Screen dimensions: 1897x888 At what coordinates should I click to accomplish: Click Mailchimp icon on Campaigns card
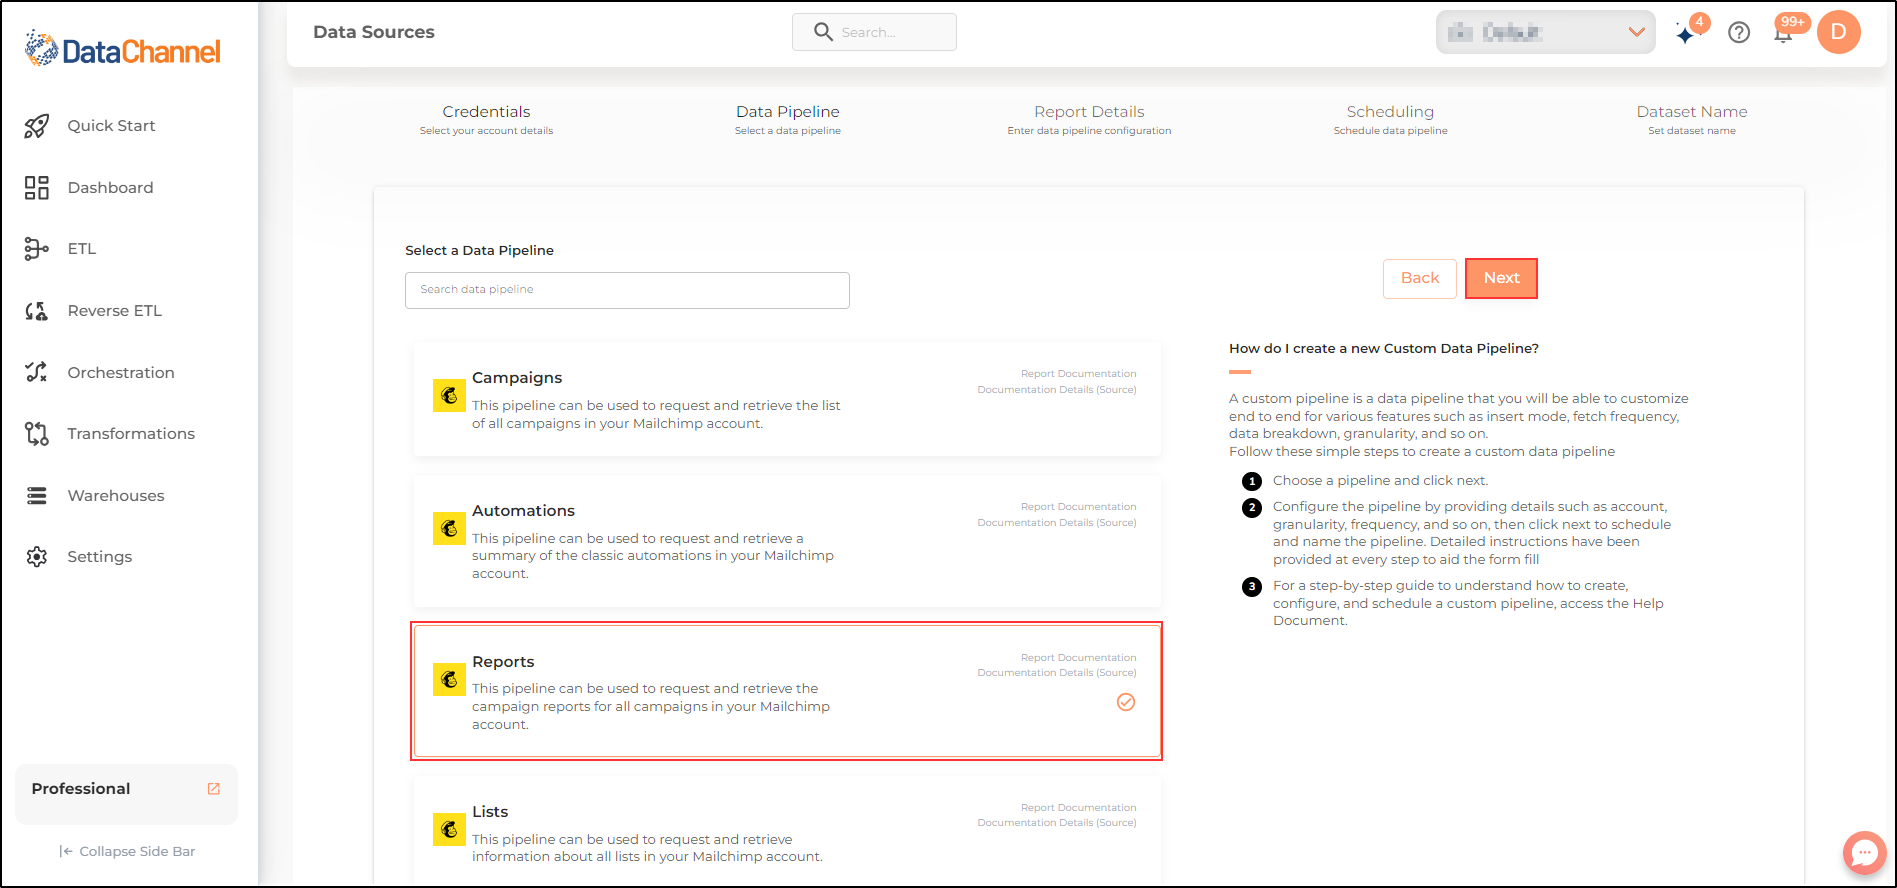449,396
